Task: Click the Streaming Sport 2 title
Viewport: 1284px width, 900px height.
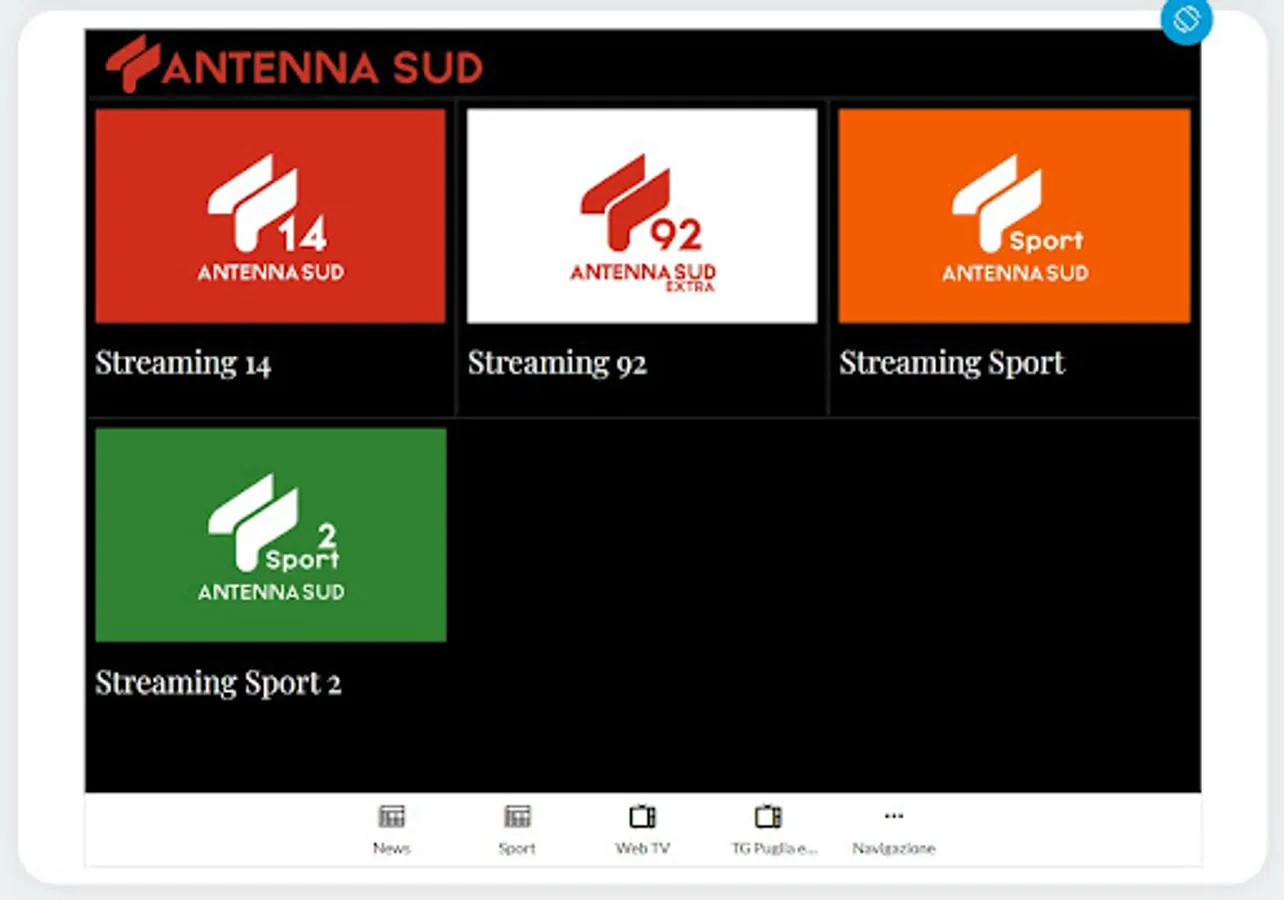Action: [218, 683]
